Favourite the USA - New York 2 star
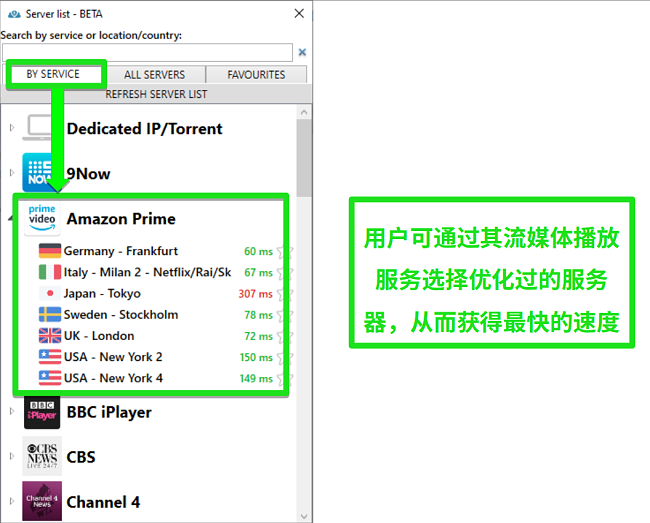The image size is (650, 523). pos(285,357)
